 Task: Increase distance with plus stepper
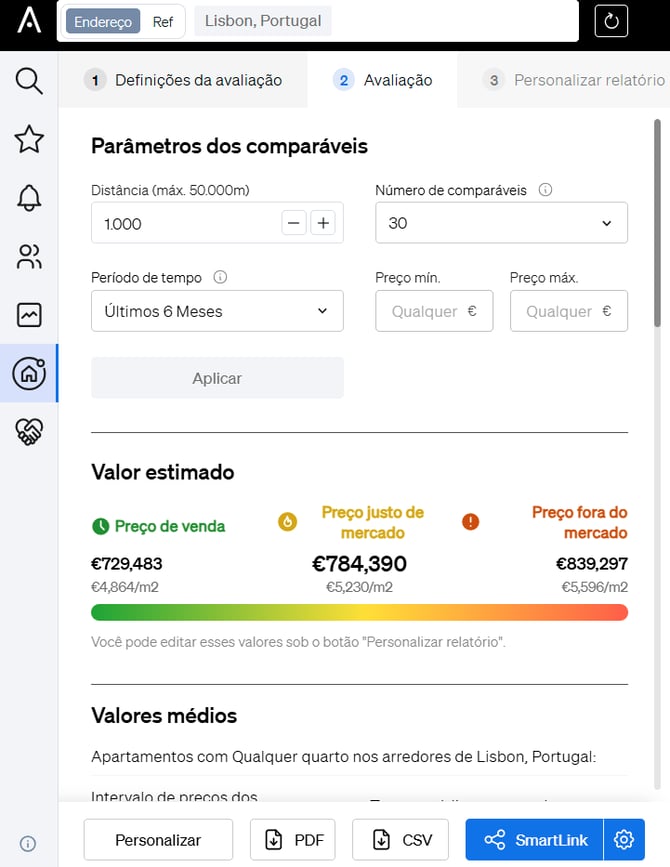click(323, 223)
